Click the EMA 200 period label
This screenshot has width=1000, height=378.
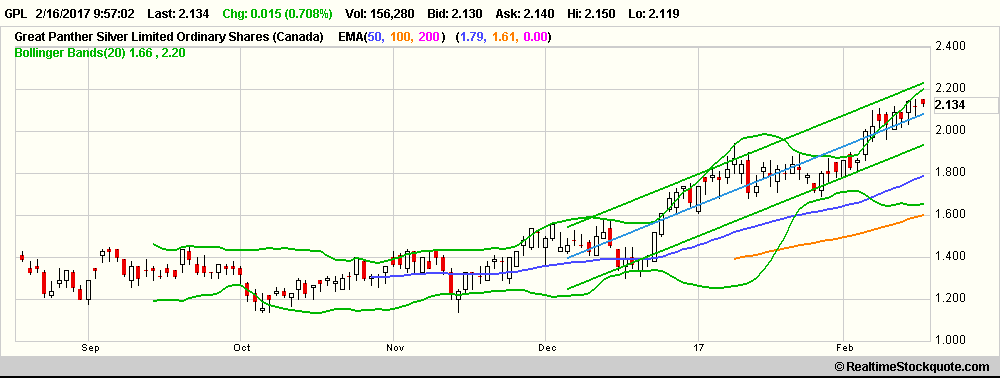[x=429, y=38]
